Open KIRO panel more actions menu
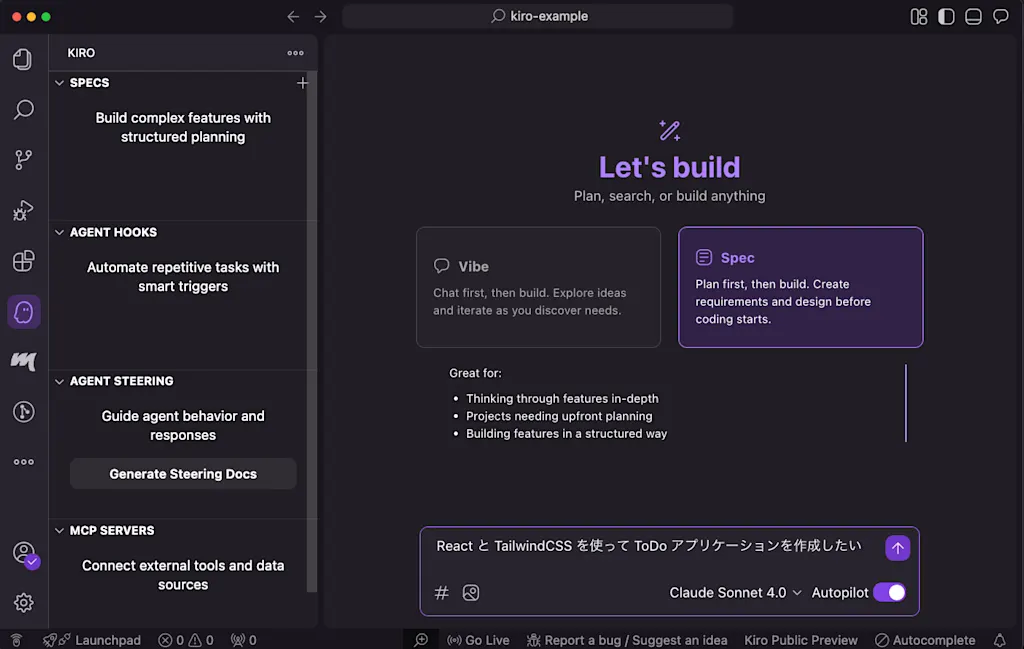This screenshot has width=1024, height=649. [x=295, y=53]
